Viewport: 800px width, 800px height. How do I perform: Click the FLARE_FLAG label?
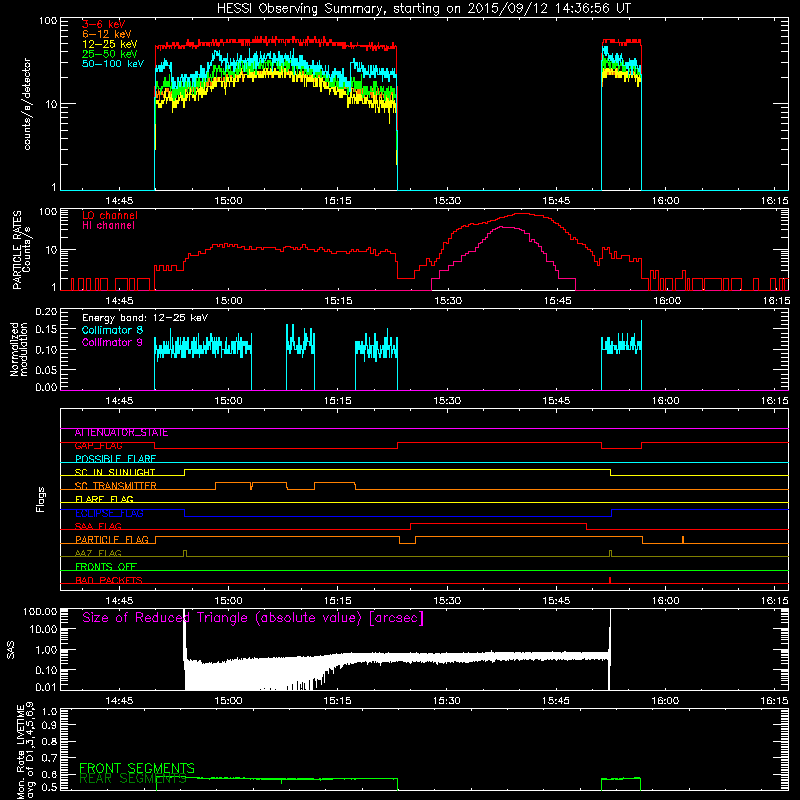click(104, 499)
